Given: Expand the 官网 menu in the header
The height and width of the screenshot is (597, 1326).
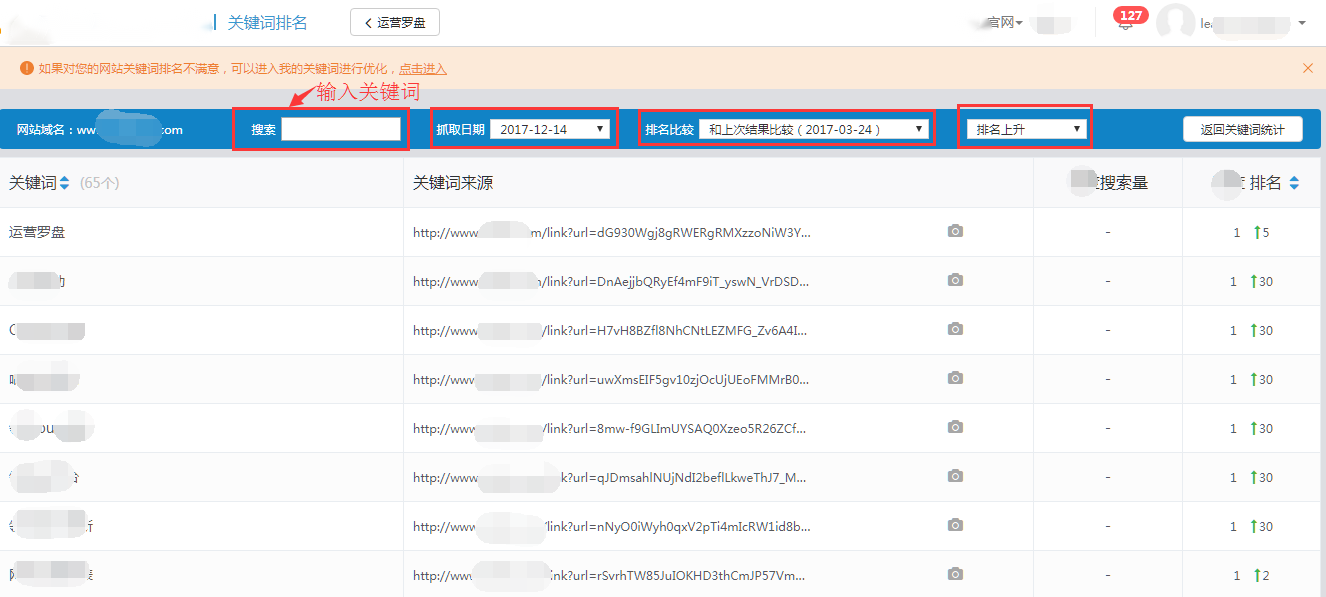Looking at the screenshot, I should point(1004,23).
